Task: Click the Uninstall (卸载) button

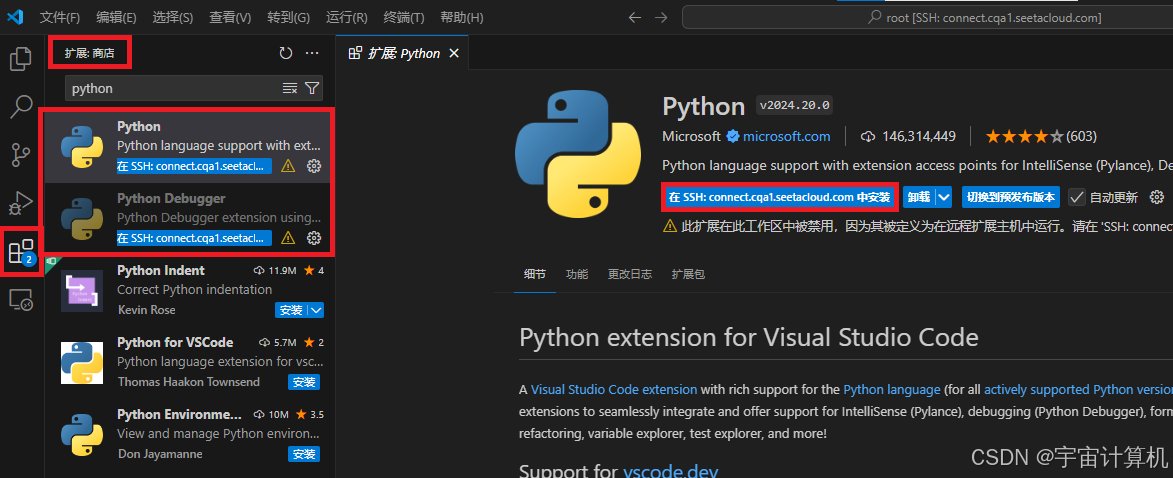Action: [919, 197]
